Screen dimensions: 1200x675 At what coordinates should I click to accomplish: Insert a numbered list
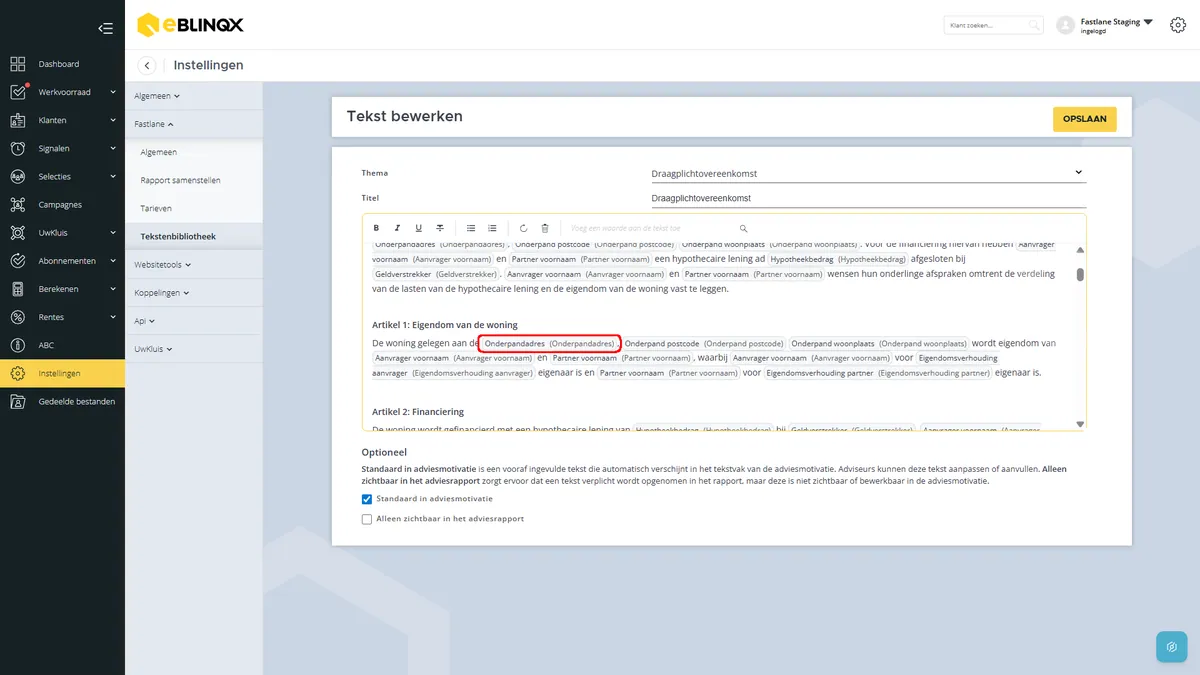click(x=492, y=228)
